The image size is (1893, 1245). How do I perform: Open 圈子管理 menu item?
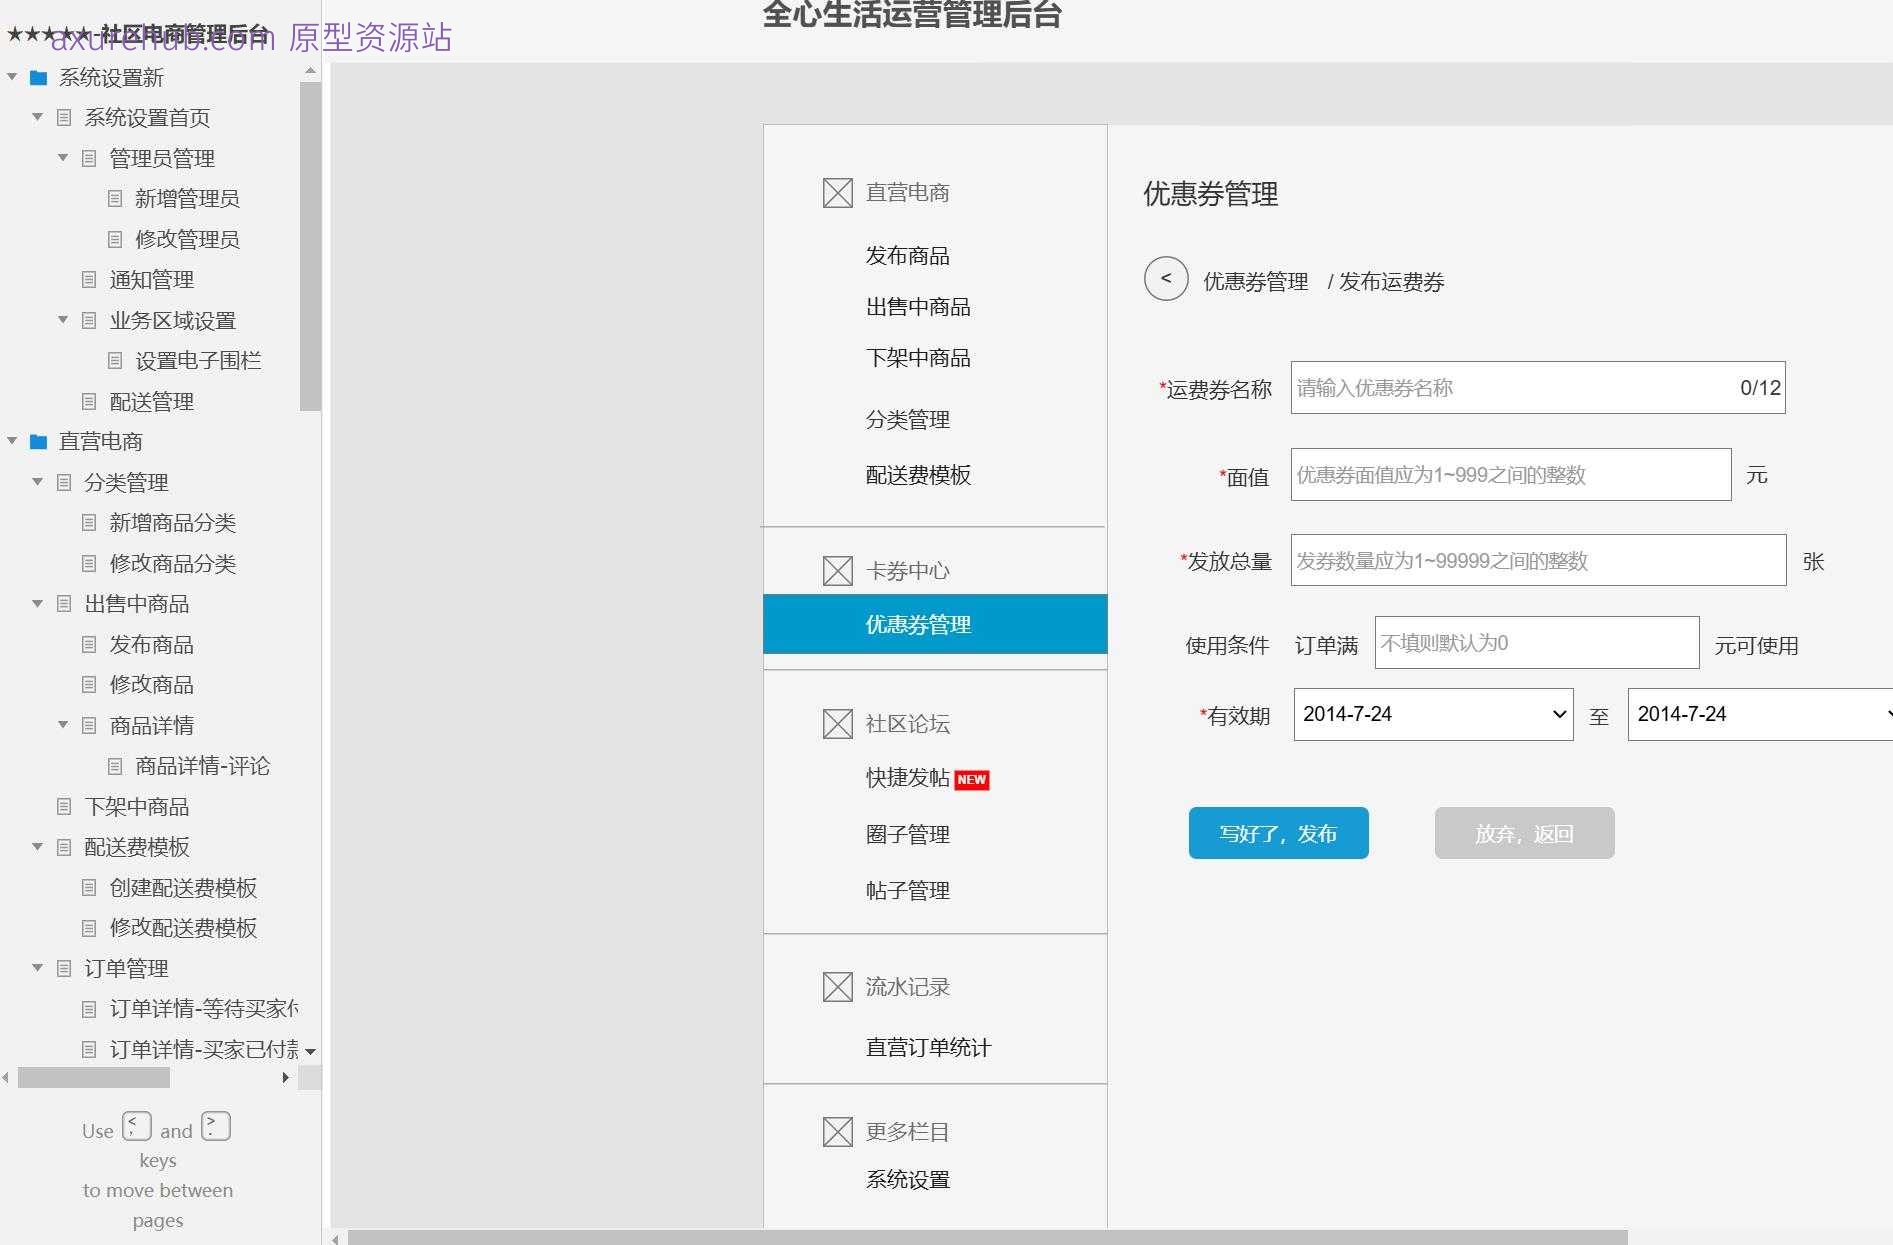[x=908, y=834]
